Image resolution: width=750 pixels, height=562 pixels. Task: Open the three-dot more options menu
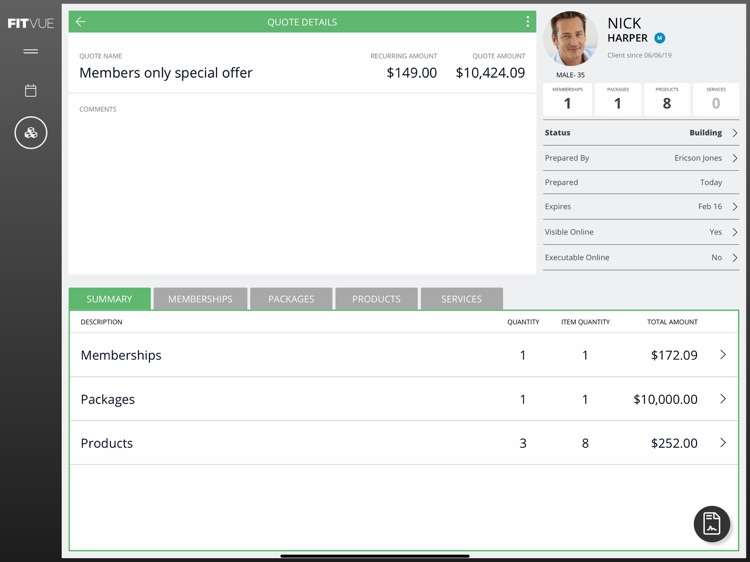[527, 22]
